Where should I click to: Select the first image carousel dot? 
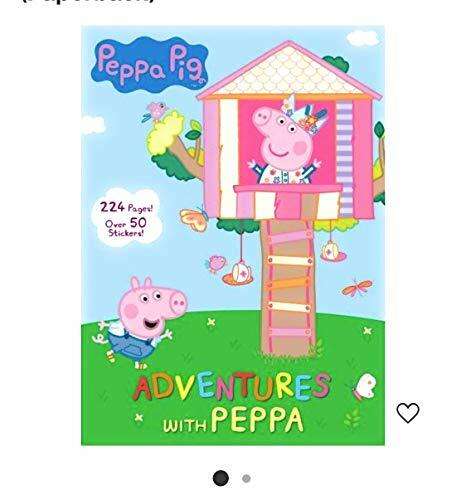click(x=221, y=478)
